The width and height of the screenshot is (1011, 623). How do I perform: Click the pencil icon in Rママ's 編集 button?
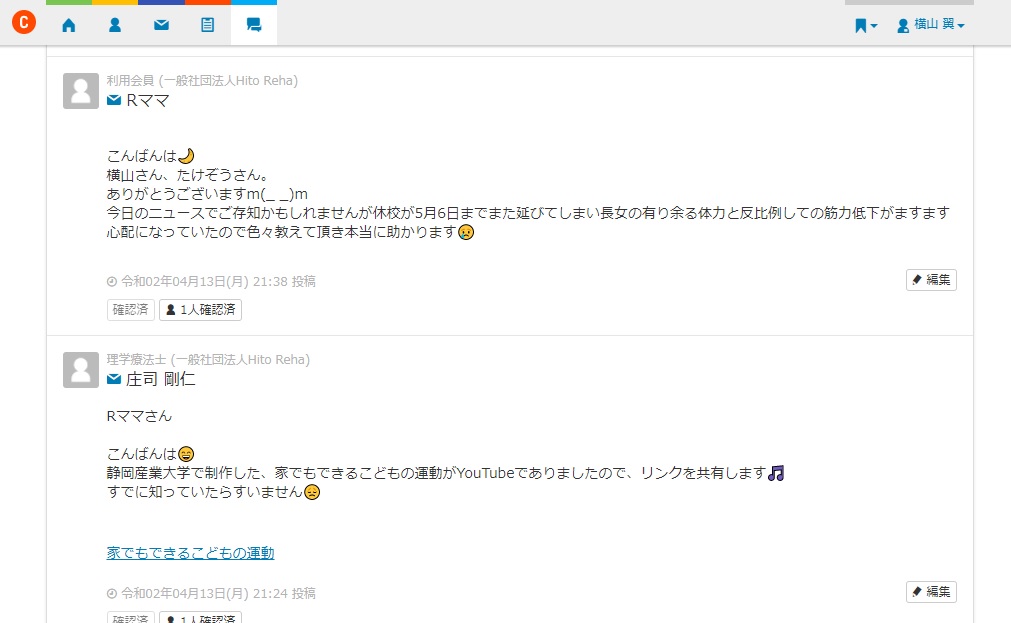(x=917, y=280)
